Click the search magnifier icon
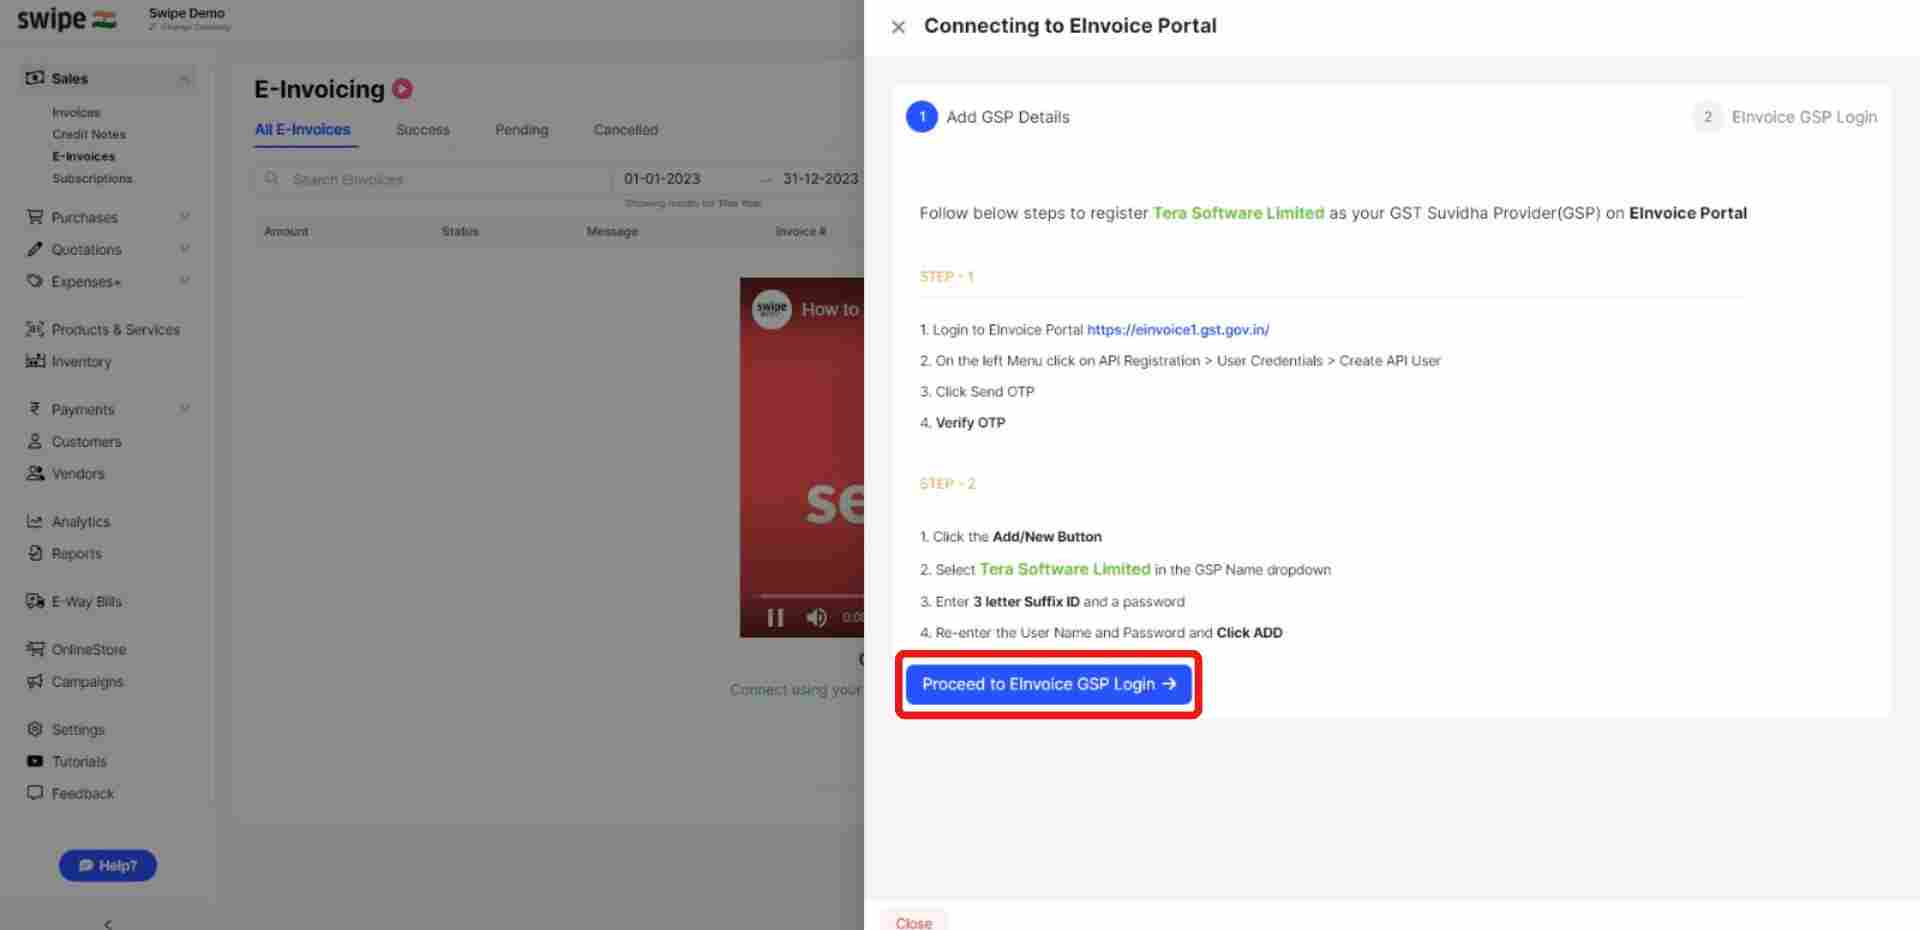The height and width of the screenshot is (930, 1920). point(271,179)
